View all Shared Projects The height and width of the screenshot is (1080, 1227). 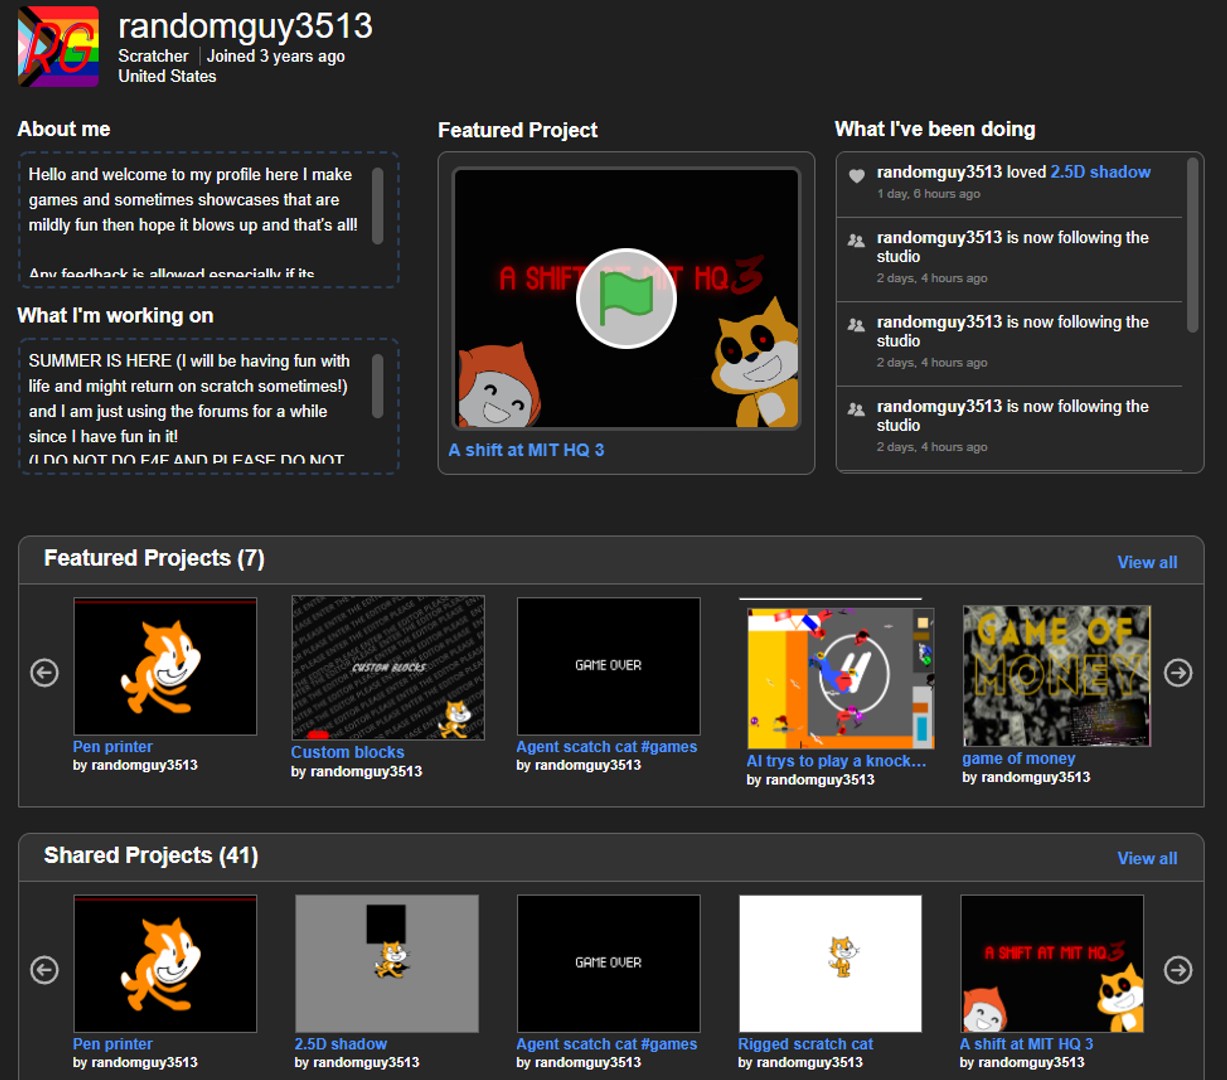[x=1146, y=858]
